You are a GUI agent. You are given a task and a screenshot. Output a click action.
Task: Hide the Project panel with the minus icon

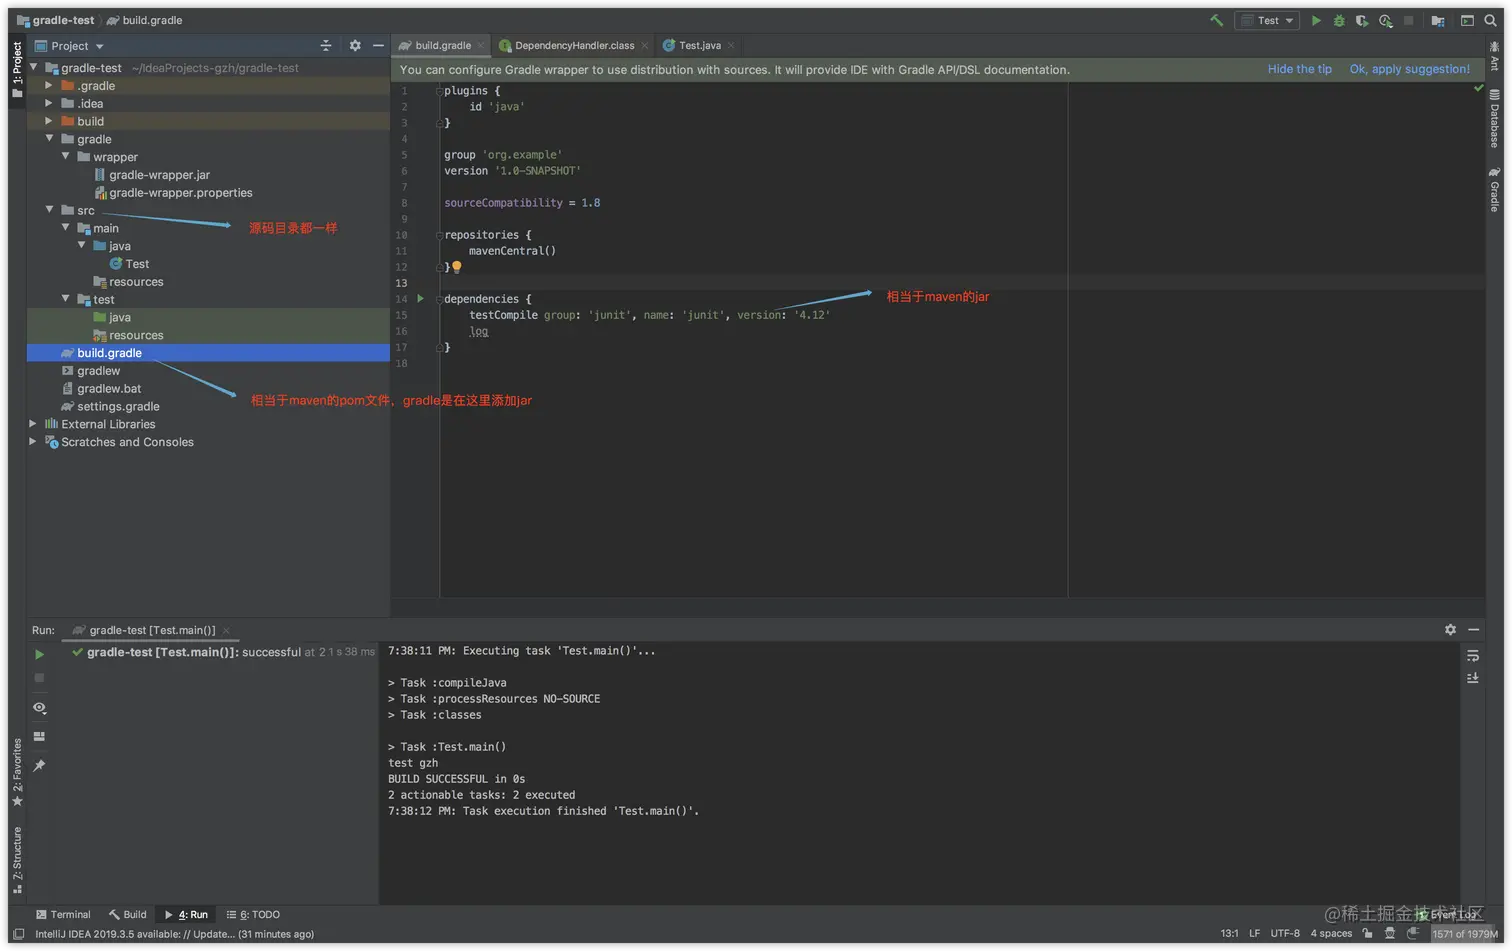[x=378, y=46]
